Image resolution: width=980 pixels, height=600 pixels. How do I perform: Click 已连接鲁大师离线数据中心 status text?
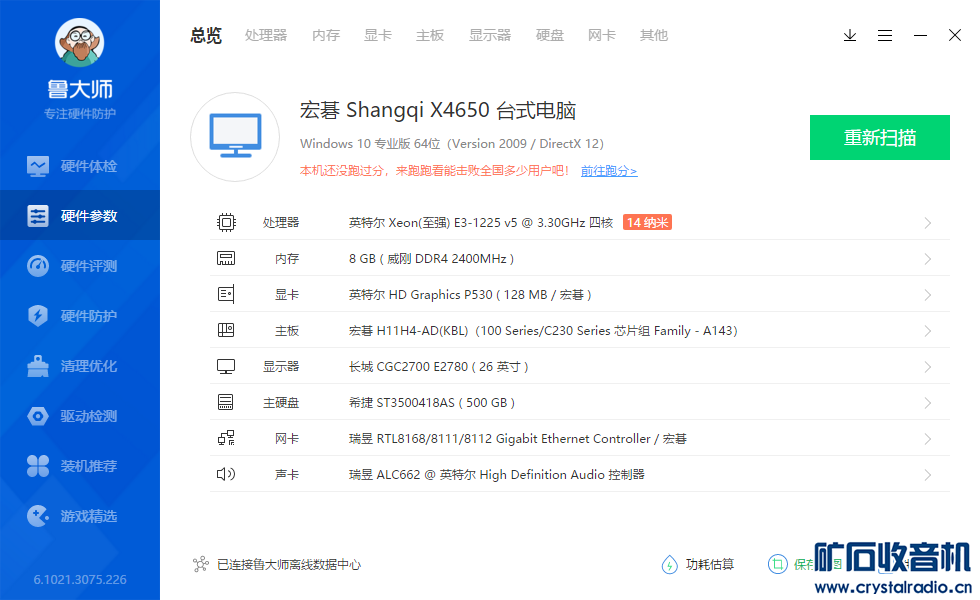point(289,564)
